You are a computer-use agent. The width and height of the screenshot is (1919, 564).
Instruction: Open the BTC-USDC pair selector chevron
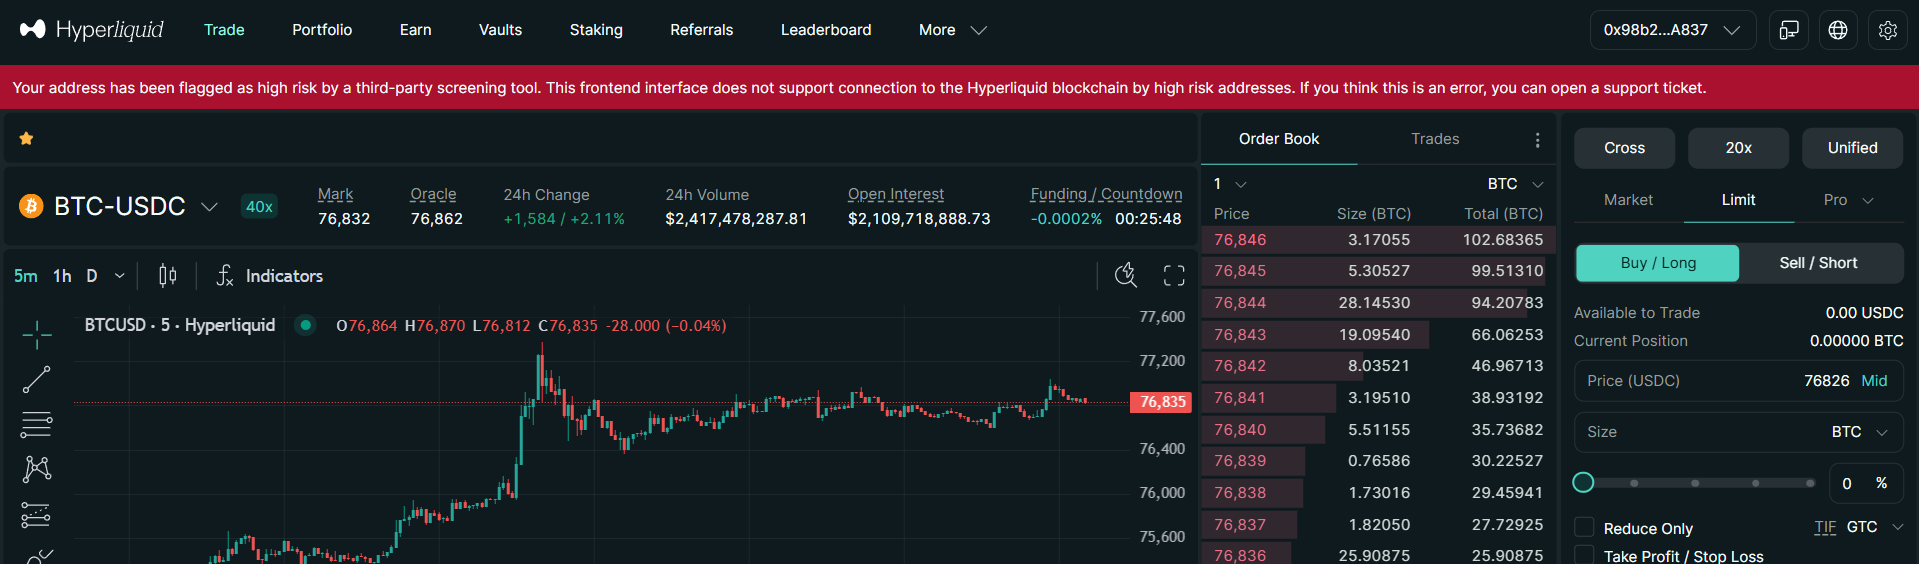[209, 207]
